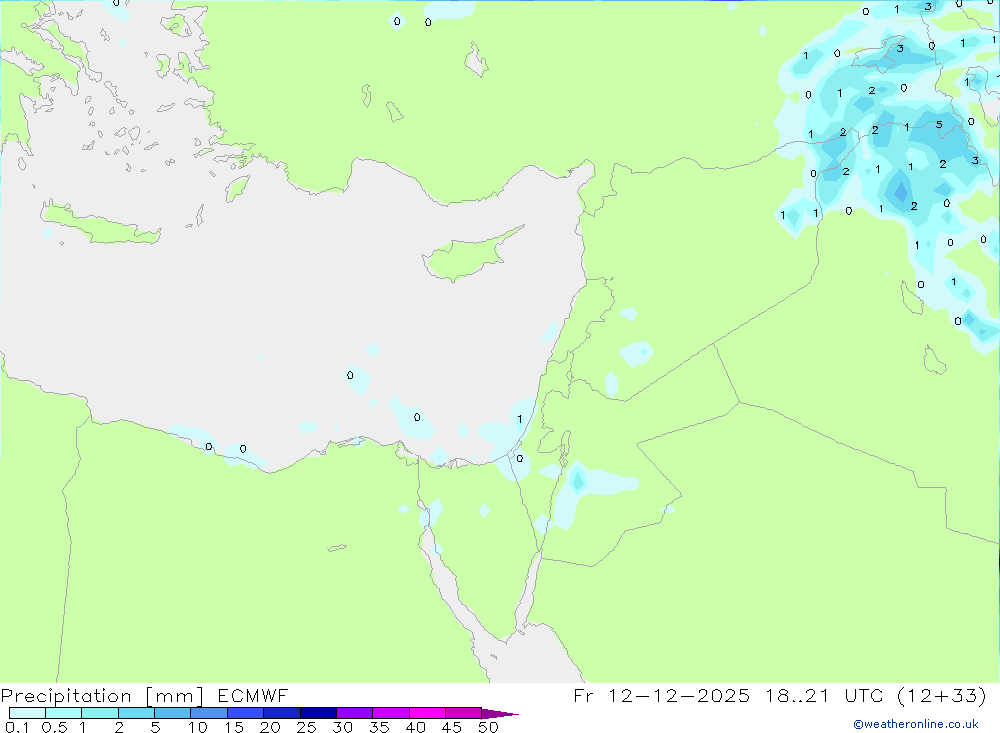Select the 'UTC' label

click(864, 695)
